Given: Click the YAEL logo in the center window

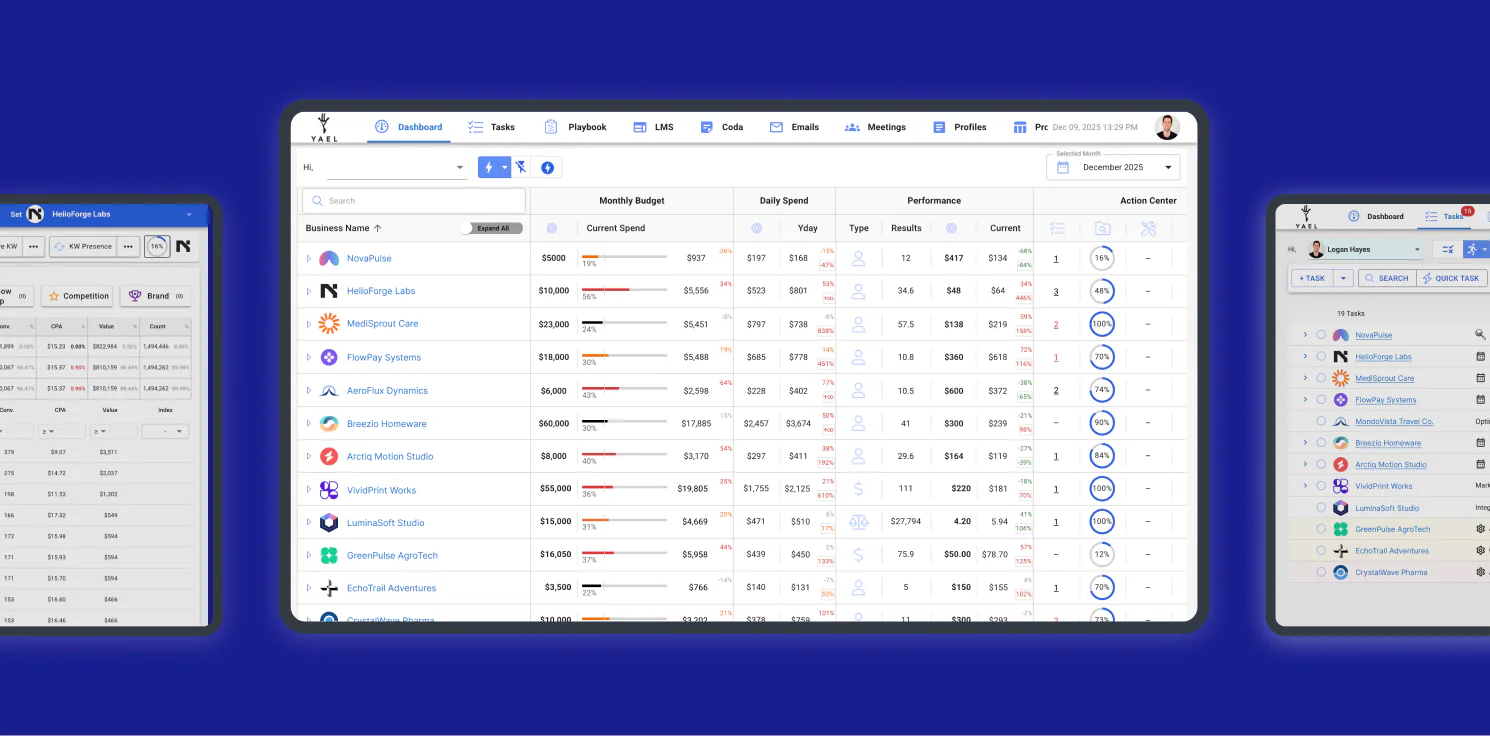Looking at the screenshot, I should (323, 127).
